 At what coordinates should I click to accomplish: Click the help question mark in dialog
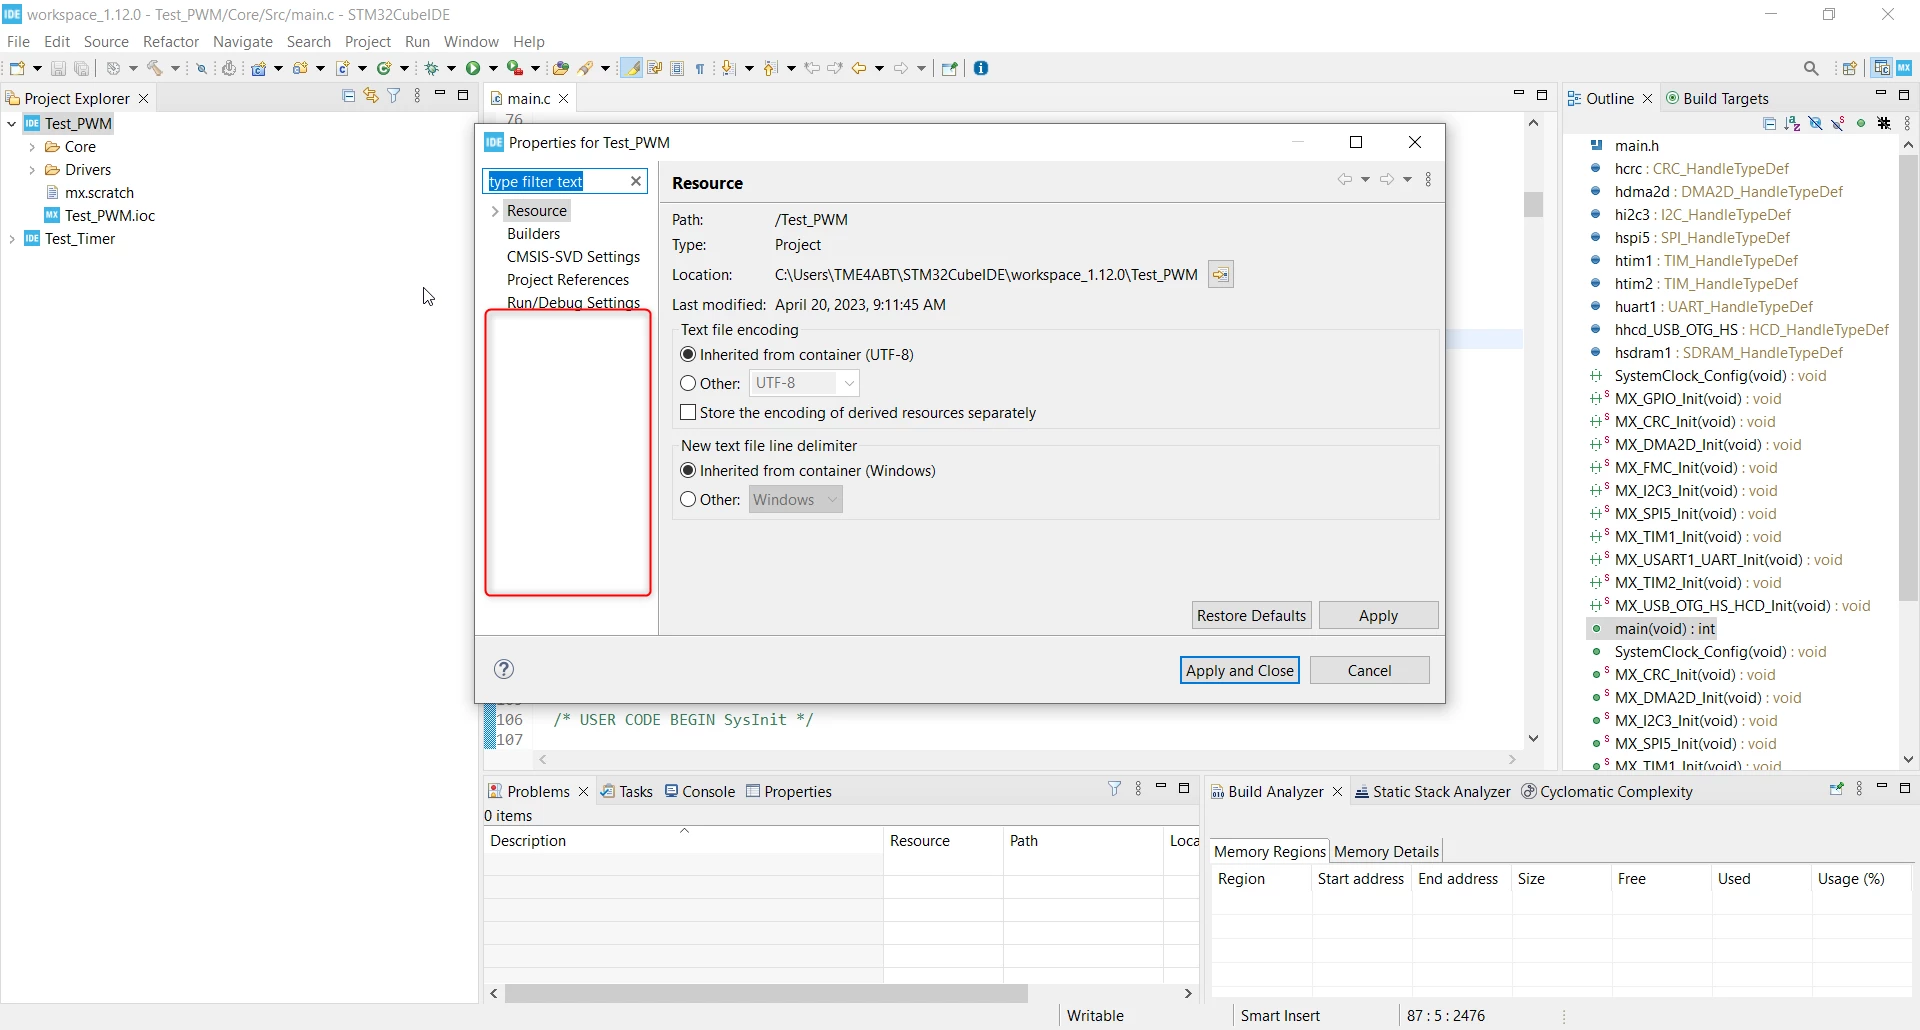[504, 669]
